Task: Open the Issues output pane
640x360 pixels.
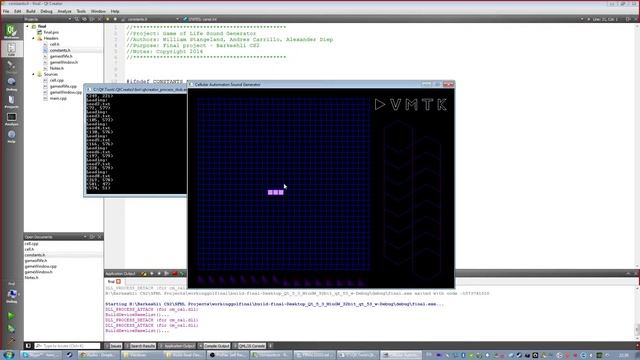Action: point(113,346)
